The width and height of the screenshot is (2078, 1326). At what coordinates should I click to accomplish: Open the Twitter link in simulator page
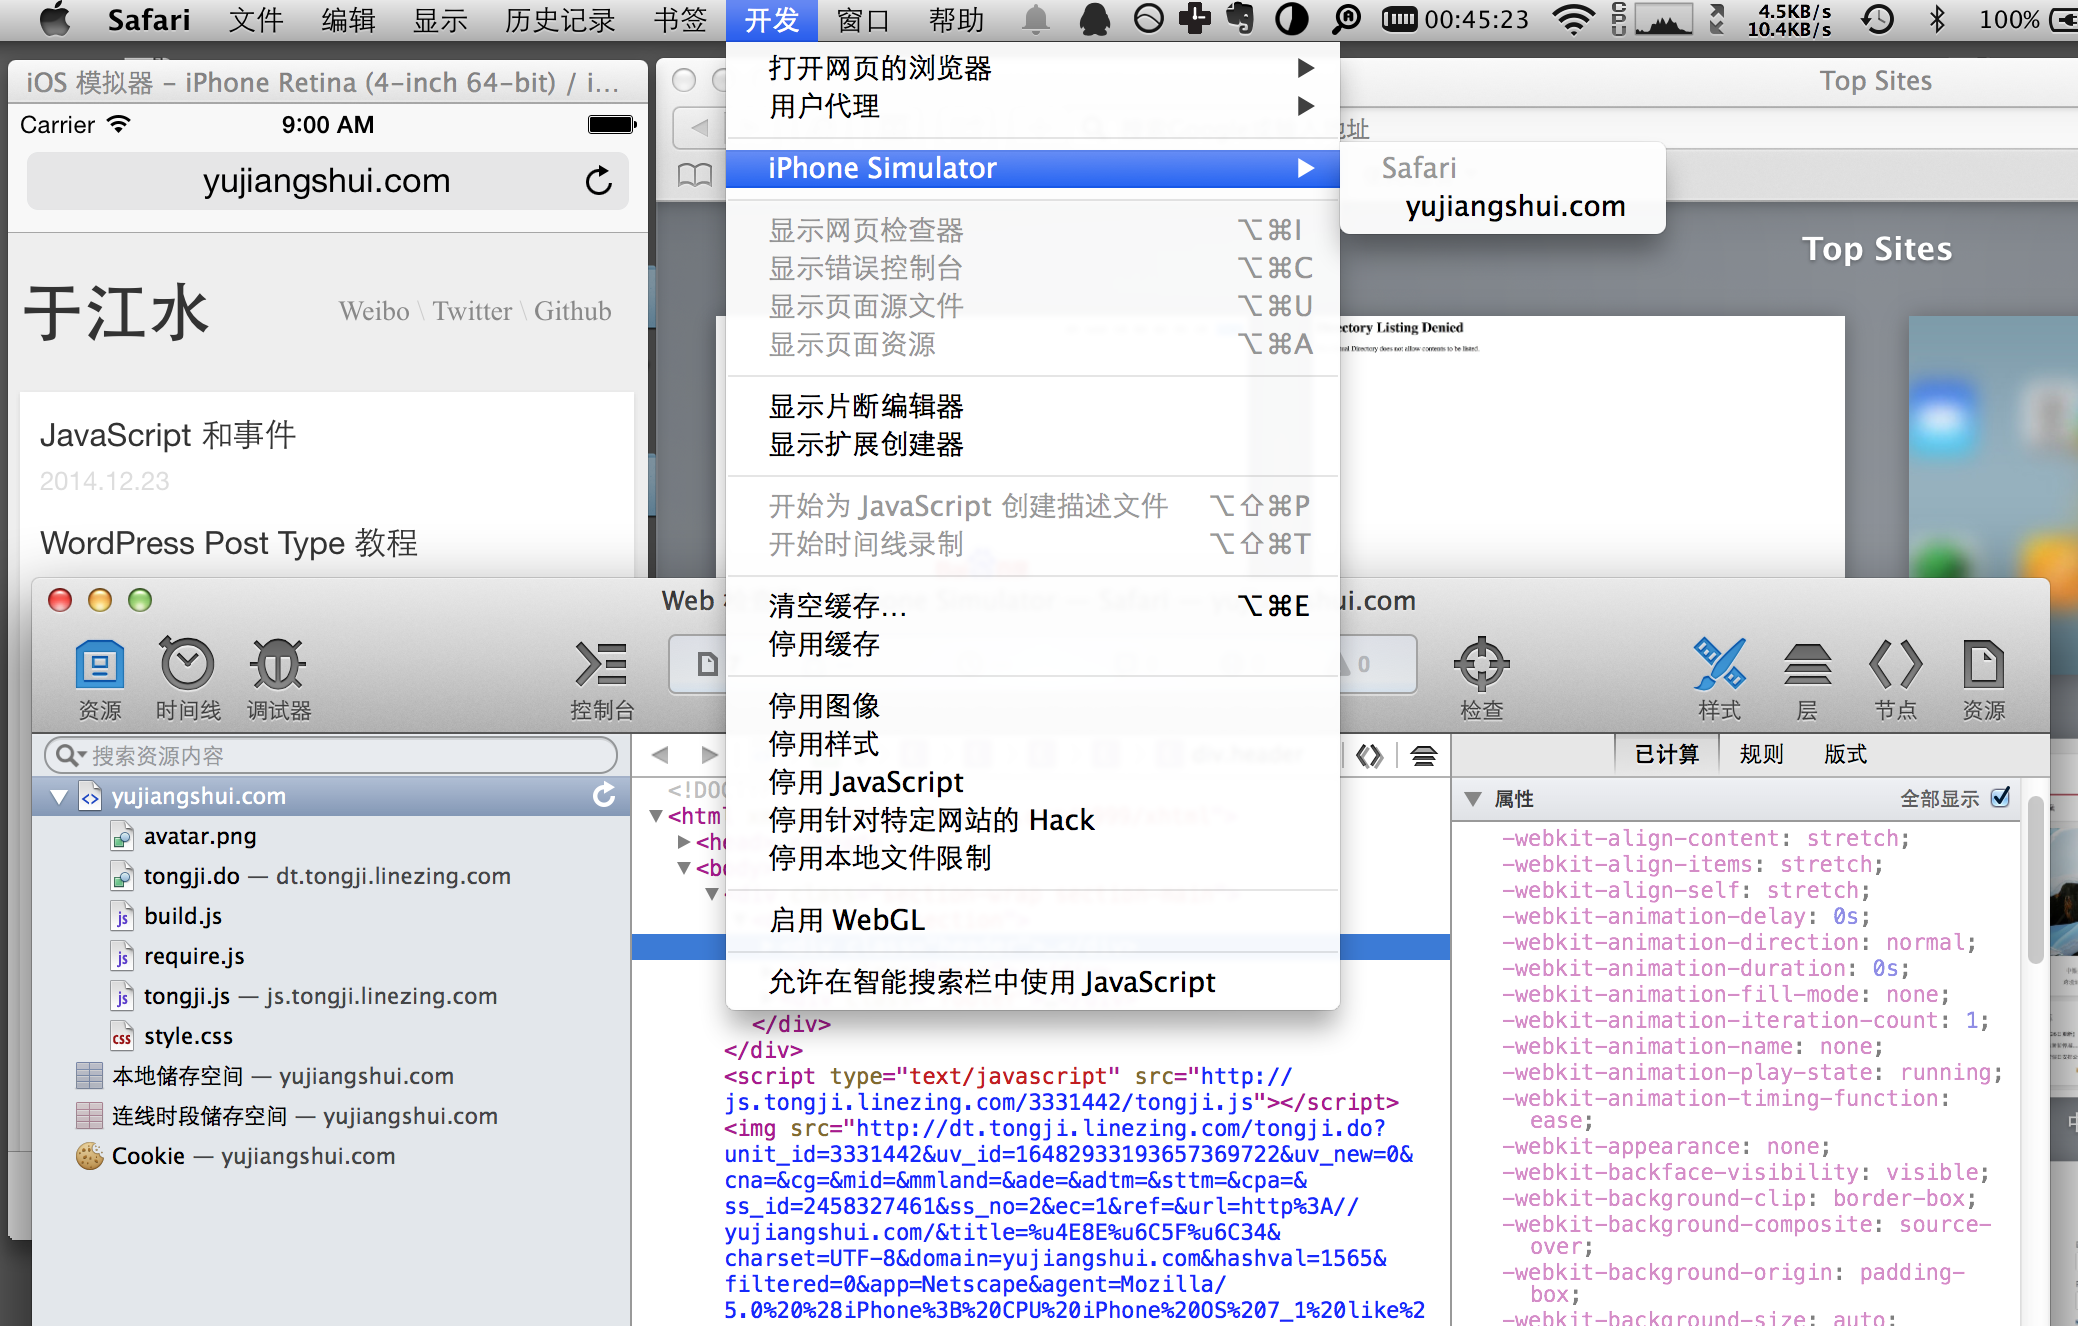click(x=472, y=311)
